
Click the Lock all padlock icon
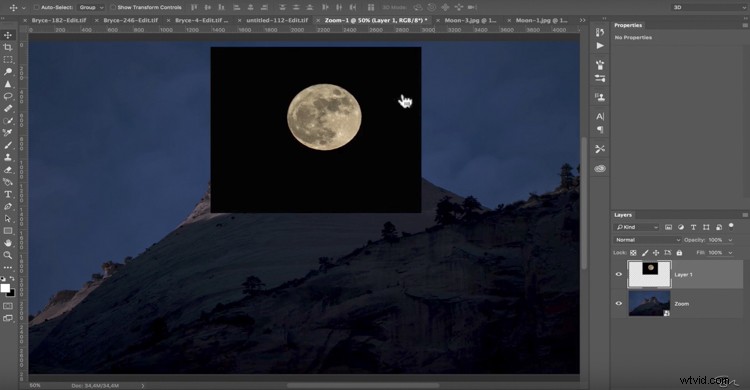click(x=679, y=253)
